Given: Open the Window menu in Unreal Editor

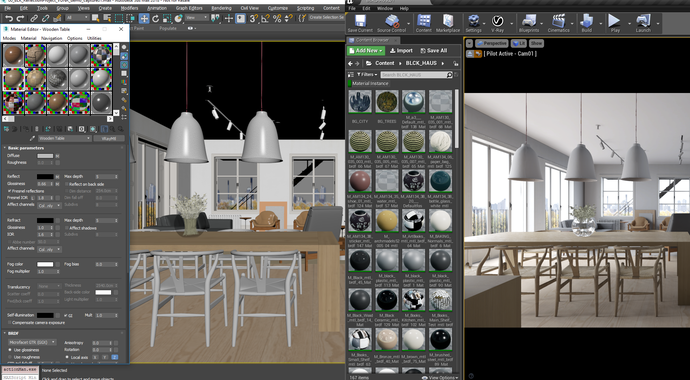Looking at the screenshot, I should point(385,8).
